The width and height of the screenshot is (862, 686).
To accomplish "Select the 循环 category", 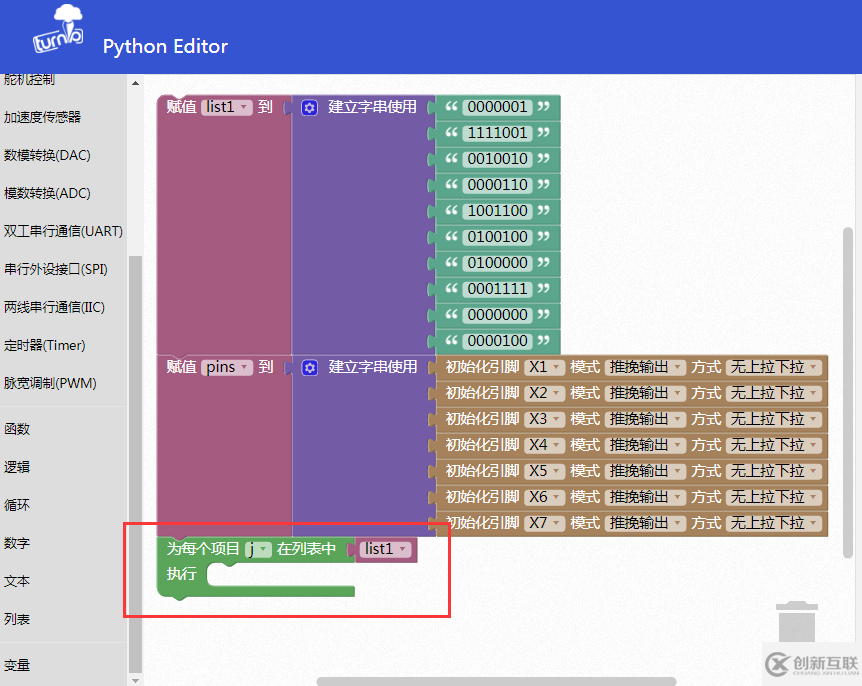I will [17, 505].
